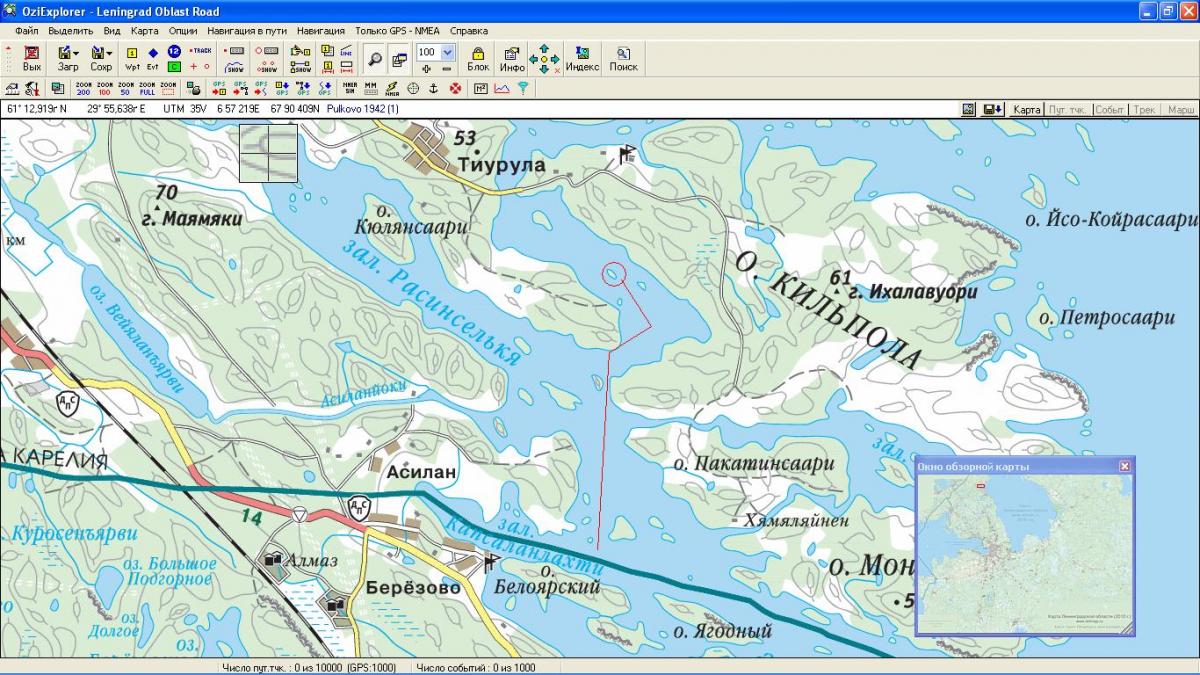Click the anchor alarm icon
This screenshot has width=1200, height=675.
click(x=434, y=89)
